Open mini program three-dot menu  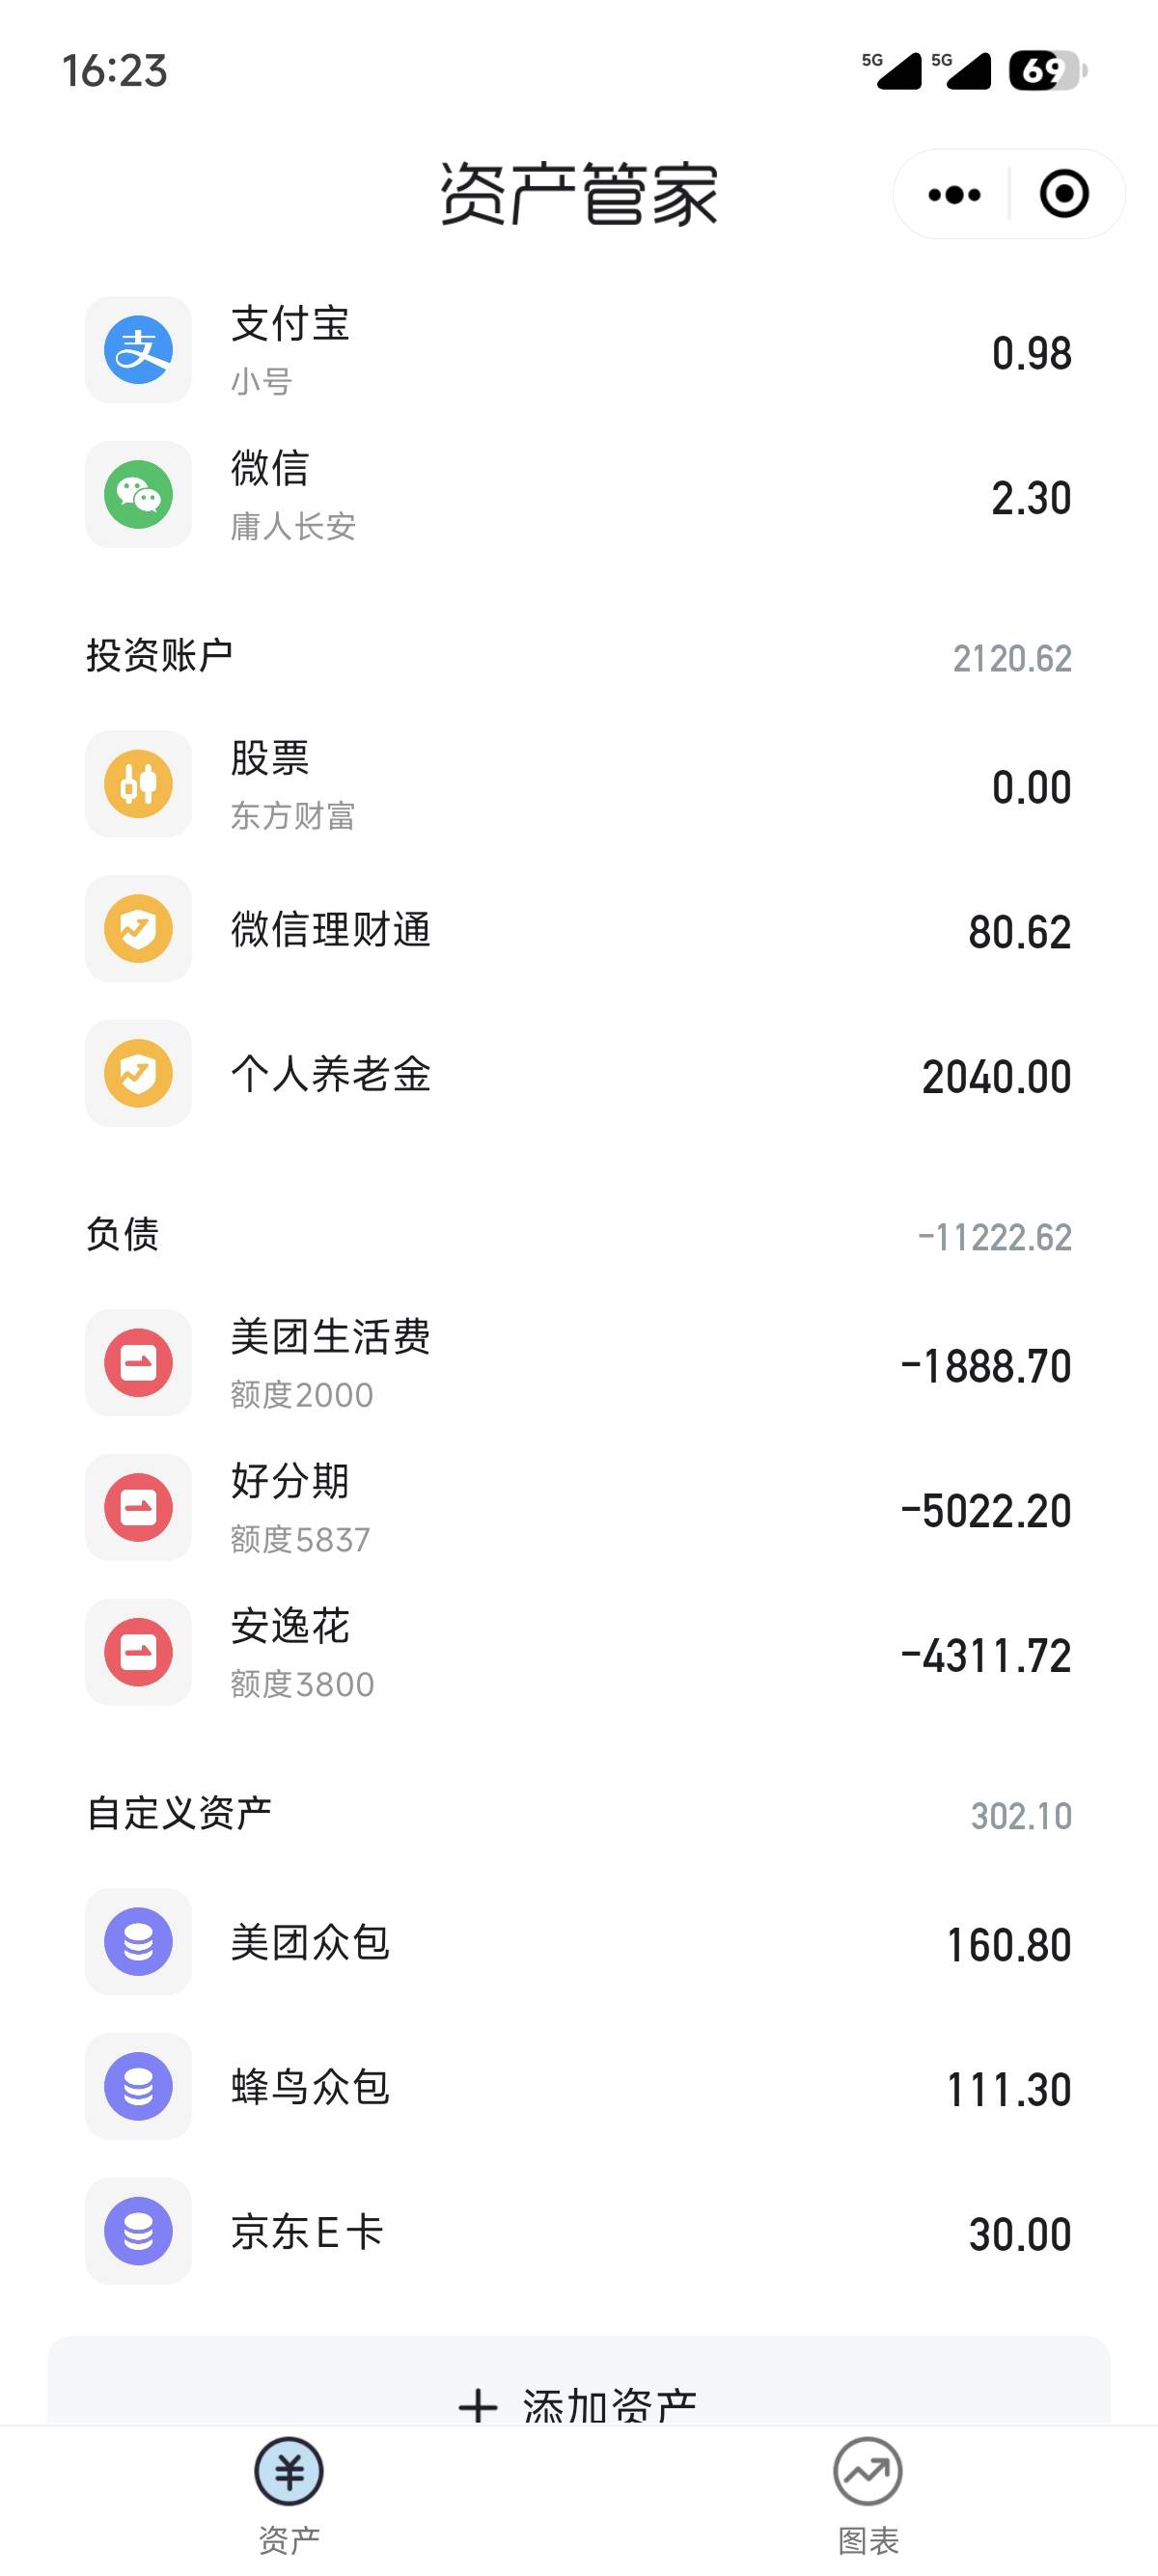click(x=954, y=194)
